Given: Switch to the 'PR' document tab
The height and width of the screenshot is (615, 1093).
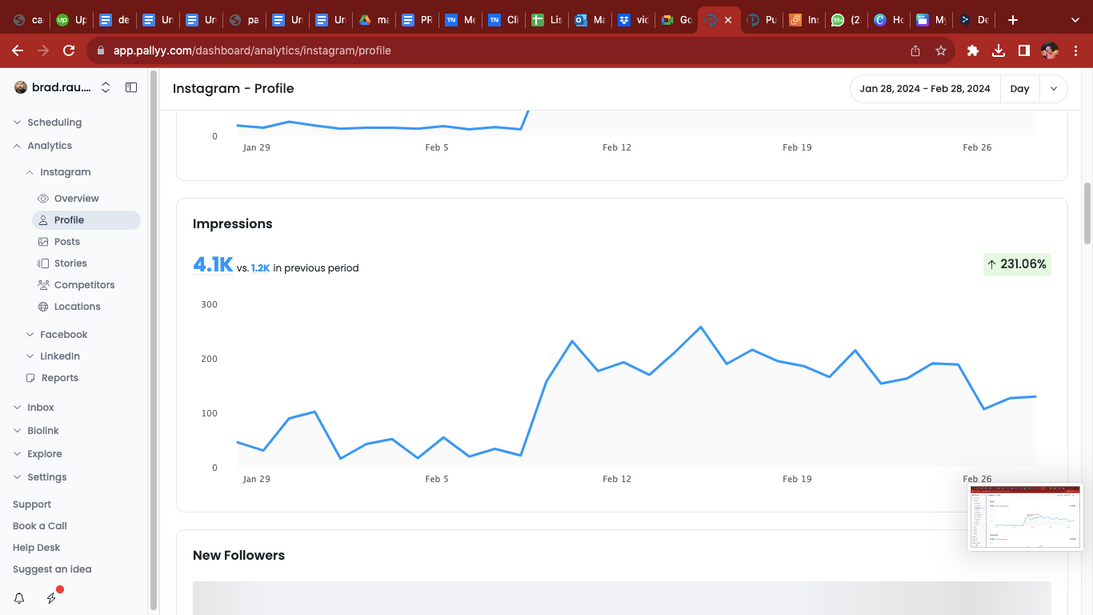Looking at the screenshot, I should click(x=418, y=20).
